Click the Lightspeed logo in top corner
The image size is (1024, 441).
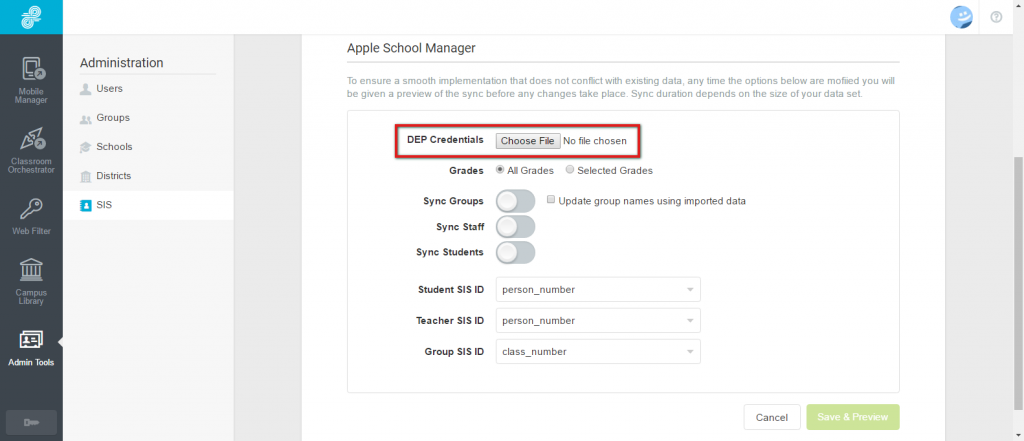(31, 17)
